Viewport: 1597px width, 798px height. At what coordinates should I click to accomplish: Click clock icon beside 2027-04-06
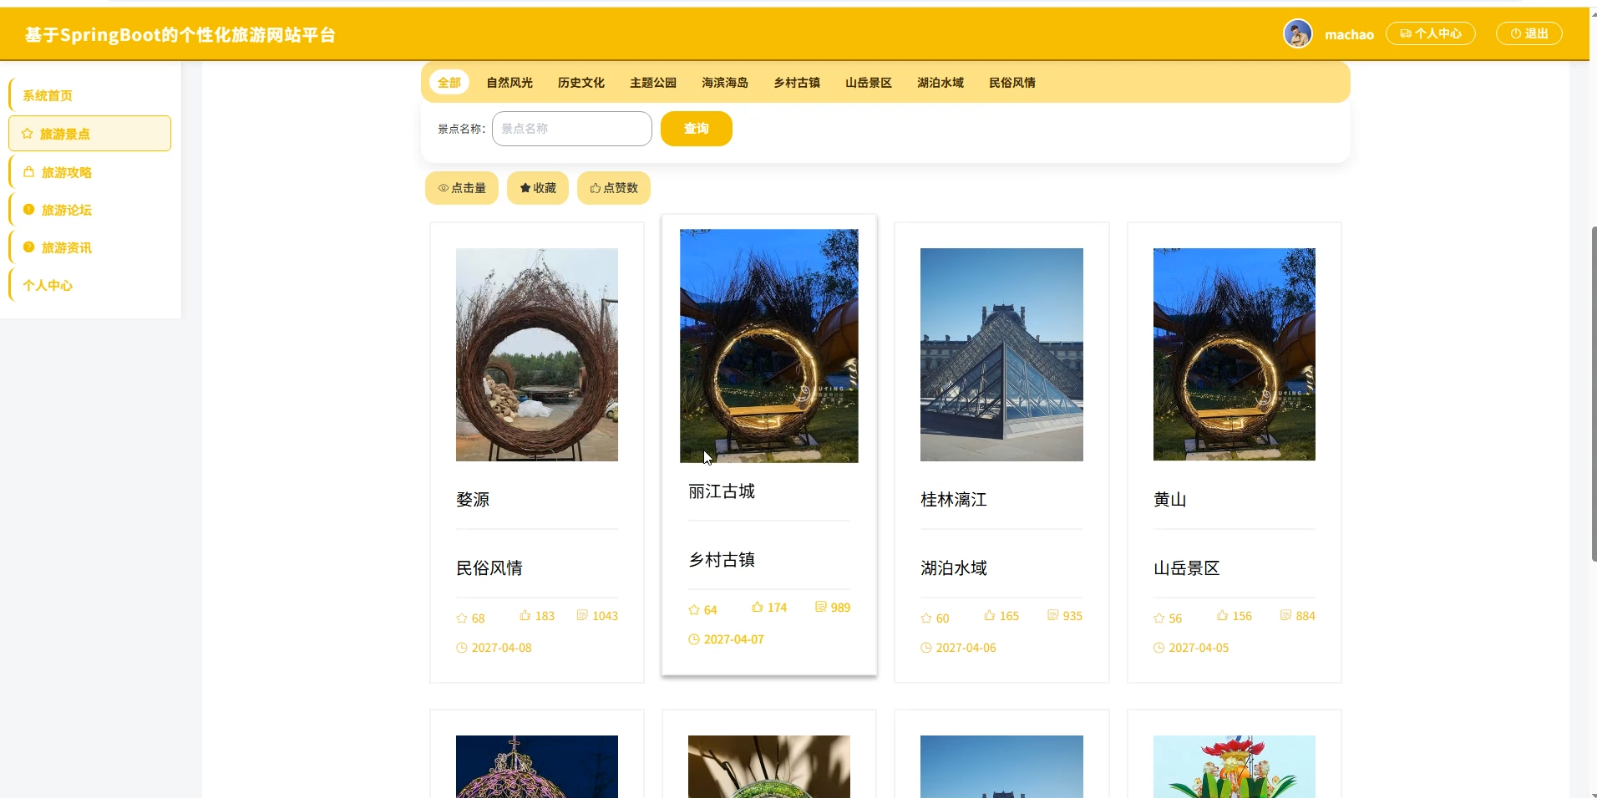[926, 648]
